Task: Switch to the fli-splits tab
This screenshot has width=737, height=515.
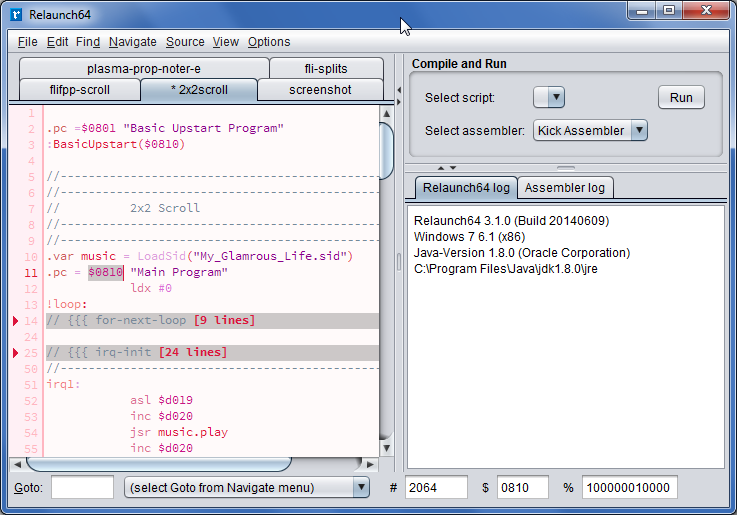Action: point(326,69)
